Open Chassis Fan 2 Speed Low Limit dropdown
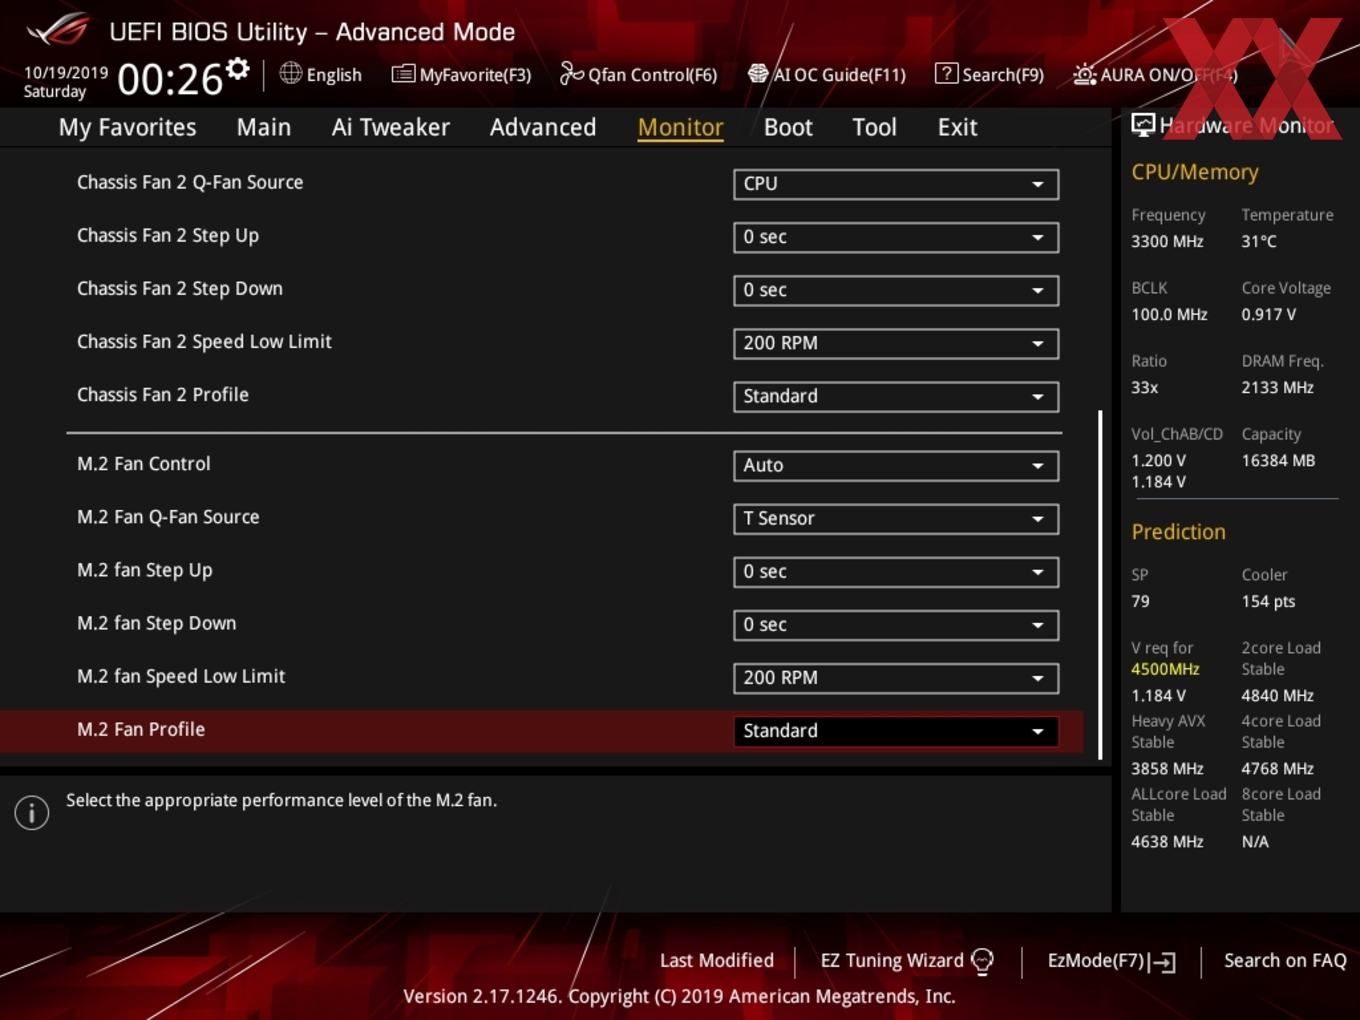Screen dimensions: 1360x1020 (x=896, y=343)
